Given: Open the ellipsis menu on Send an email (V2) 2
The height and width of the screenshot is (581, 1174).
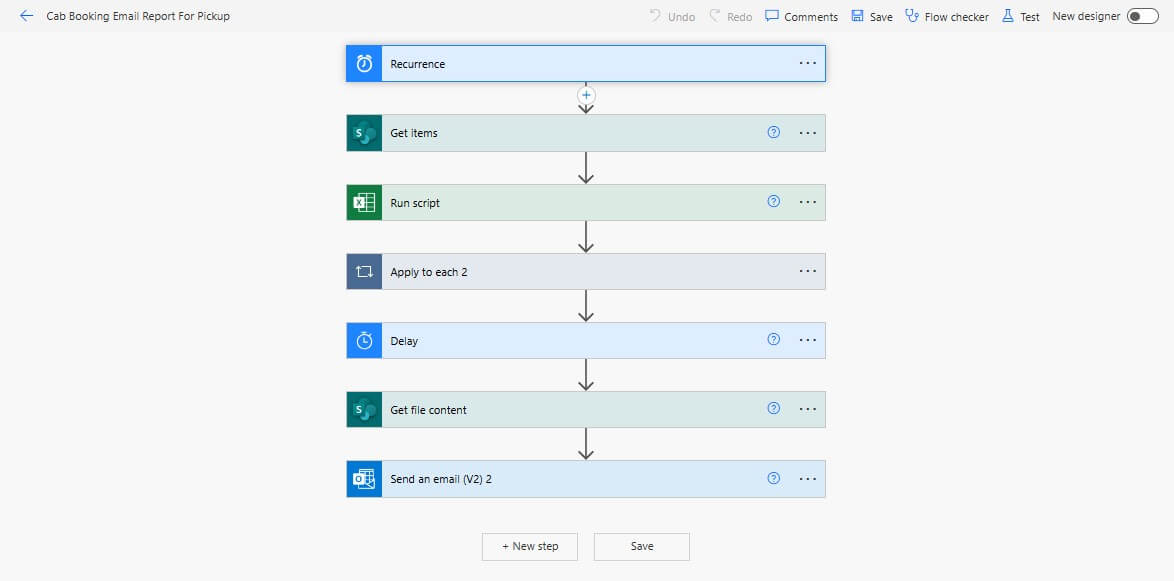Looking at the screenshot, I should click(807, 478).
